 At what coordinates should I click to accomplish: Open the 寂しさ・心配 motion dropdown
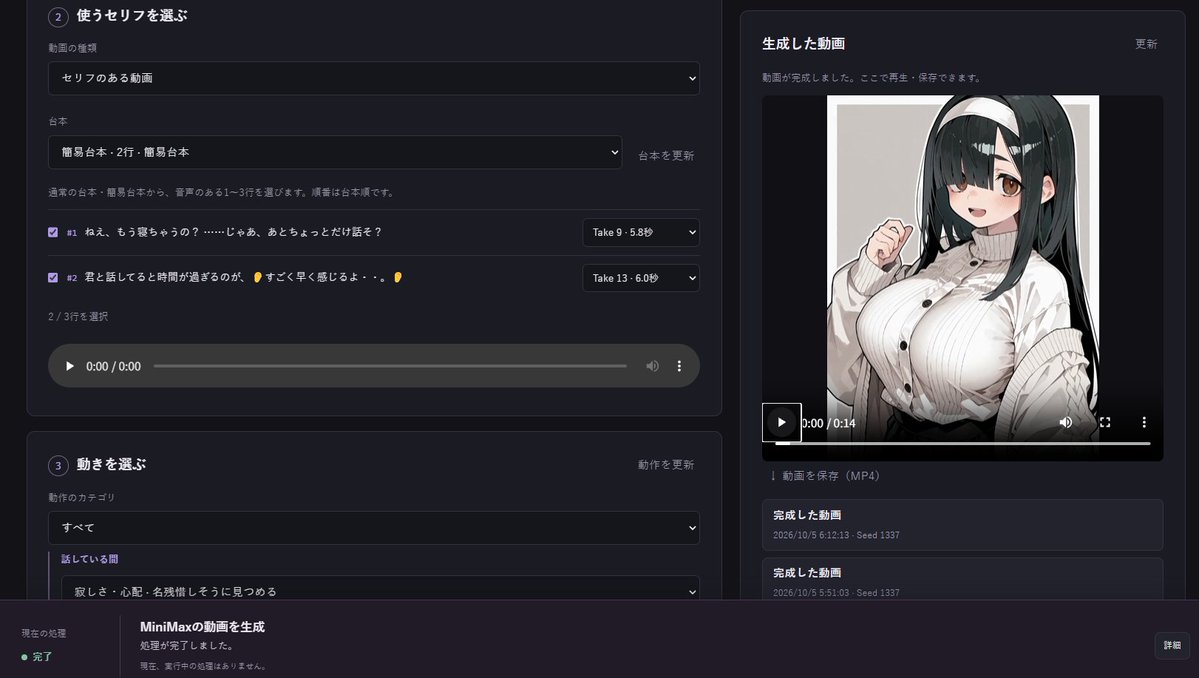click(x=380, y=590)
